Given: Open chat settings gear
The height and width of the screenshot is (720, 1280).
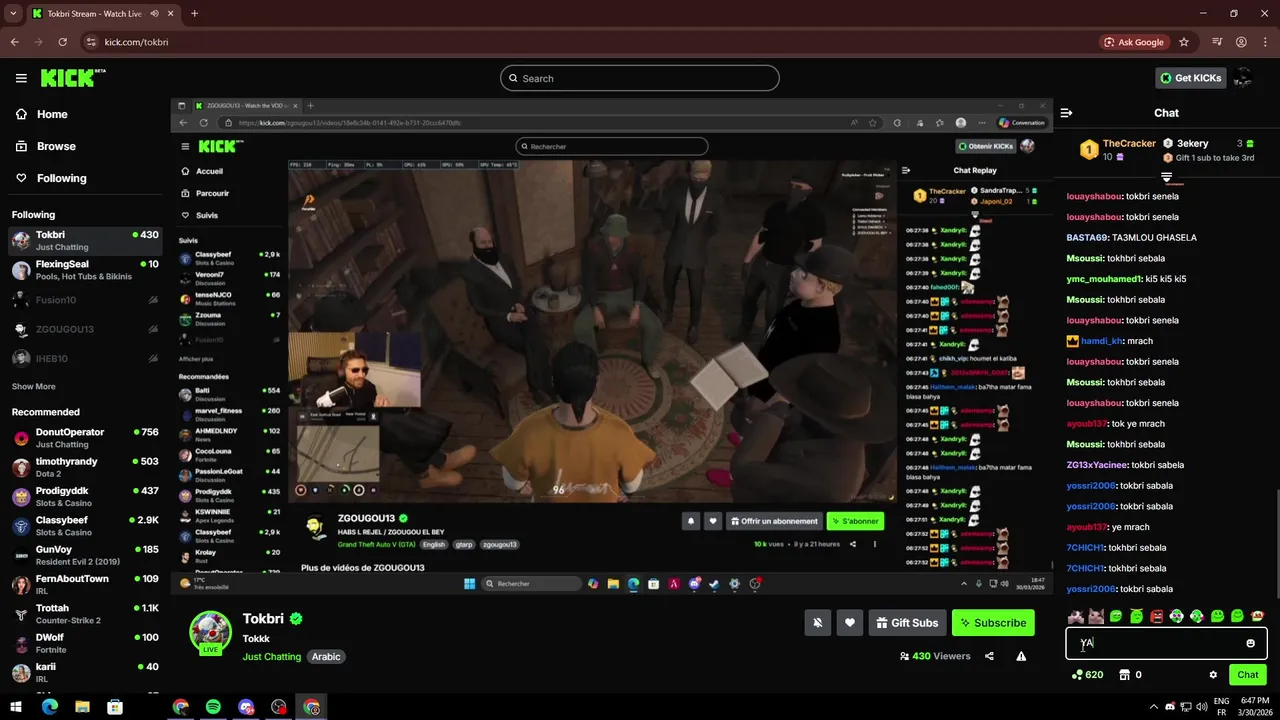Looking at the screenshot, I should tap(1213, 675).
